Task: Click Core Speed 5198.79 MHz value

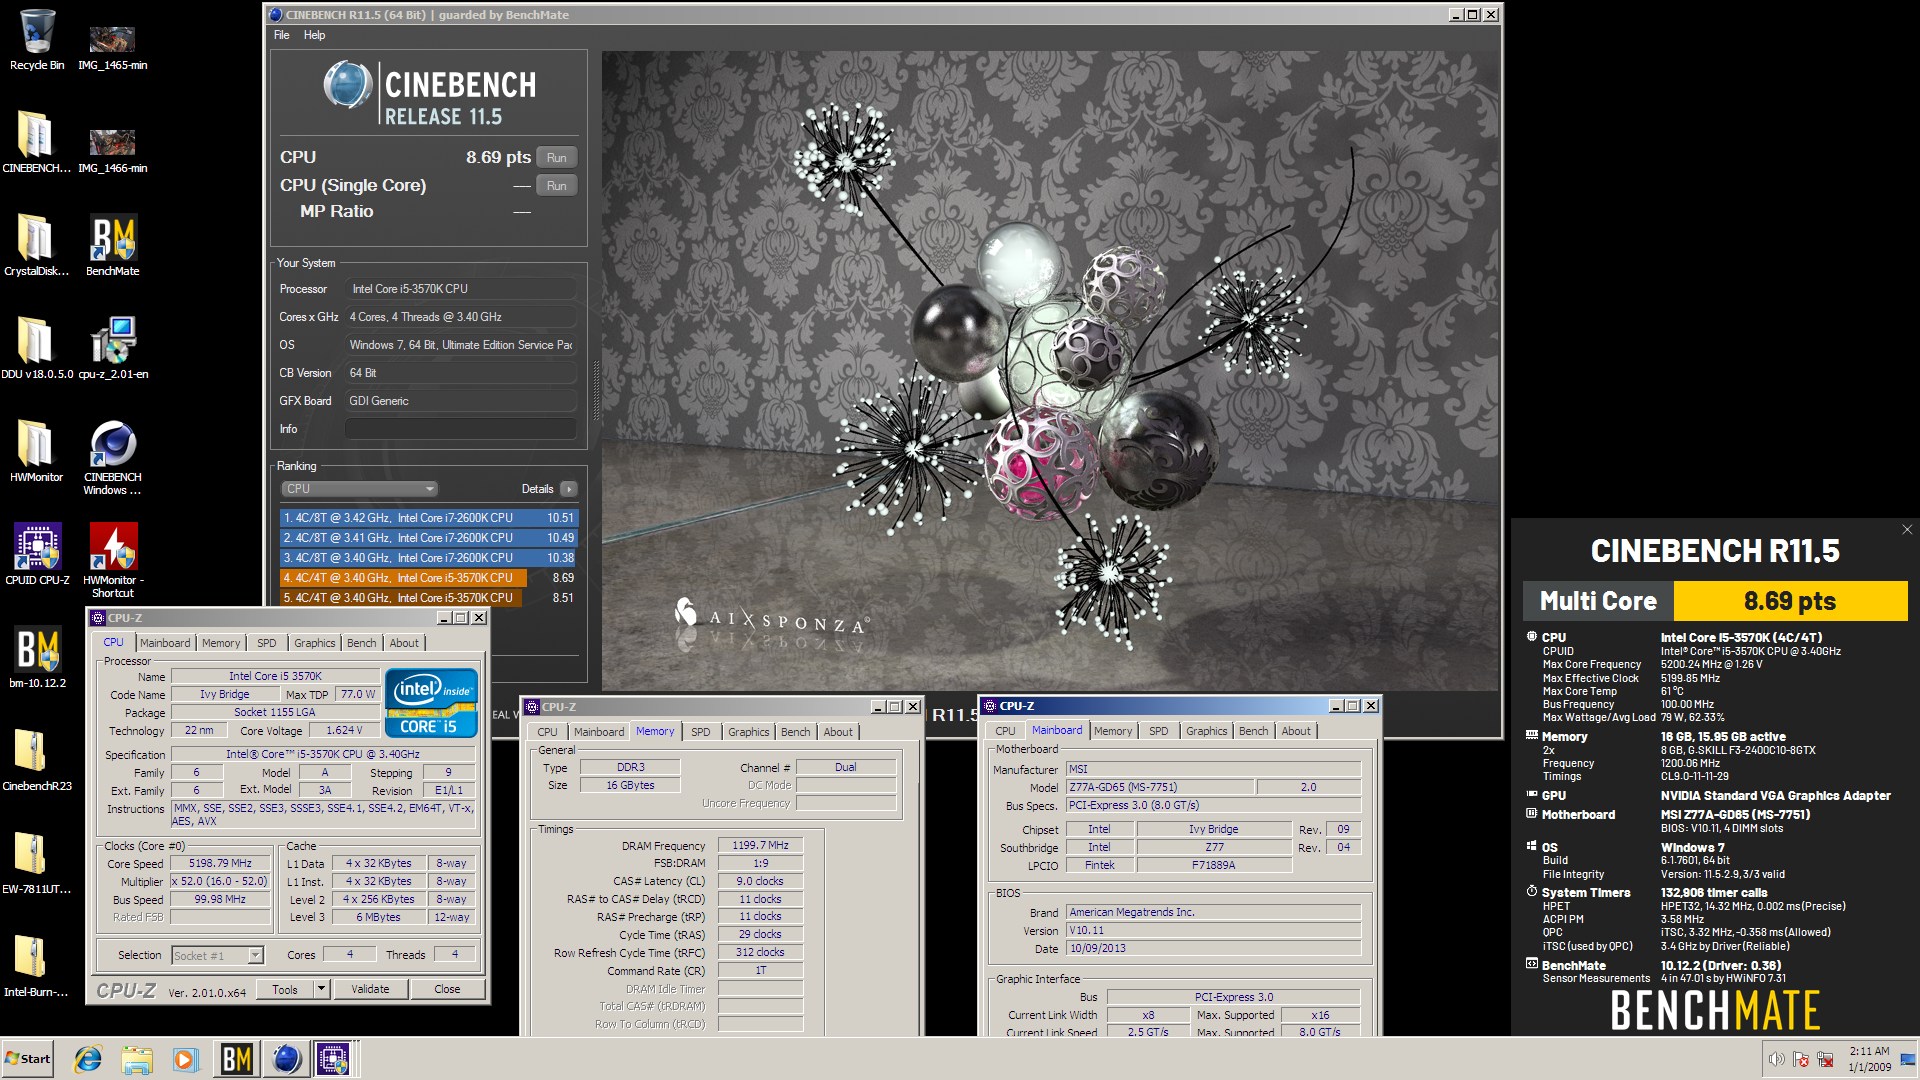Action: click(220, 863)
